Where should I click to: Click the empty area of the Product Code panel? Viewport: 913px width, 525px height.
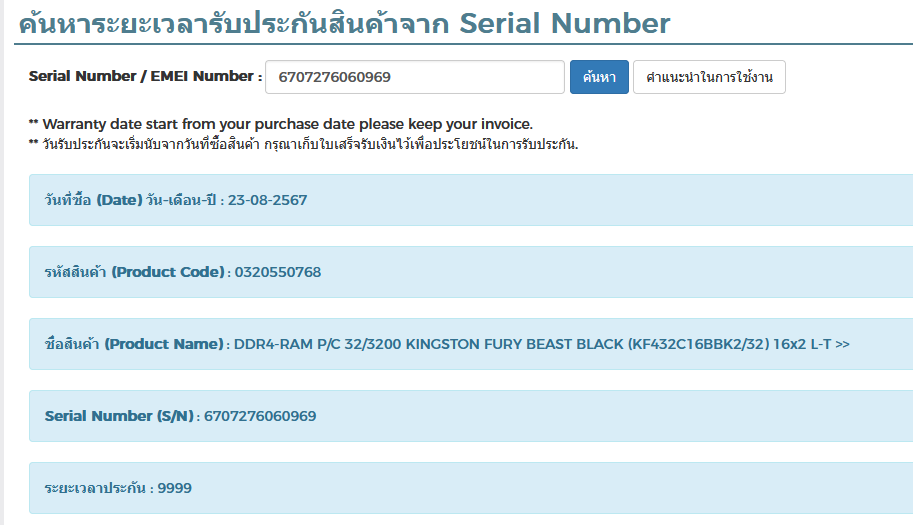click(x=620, y=272)
